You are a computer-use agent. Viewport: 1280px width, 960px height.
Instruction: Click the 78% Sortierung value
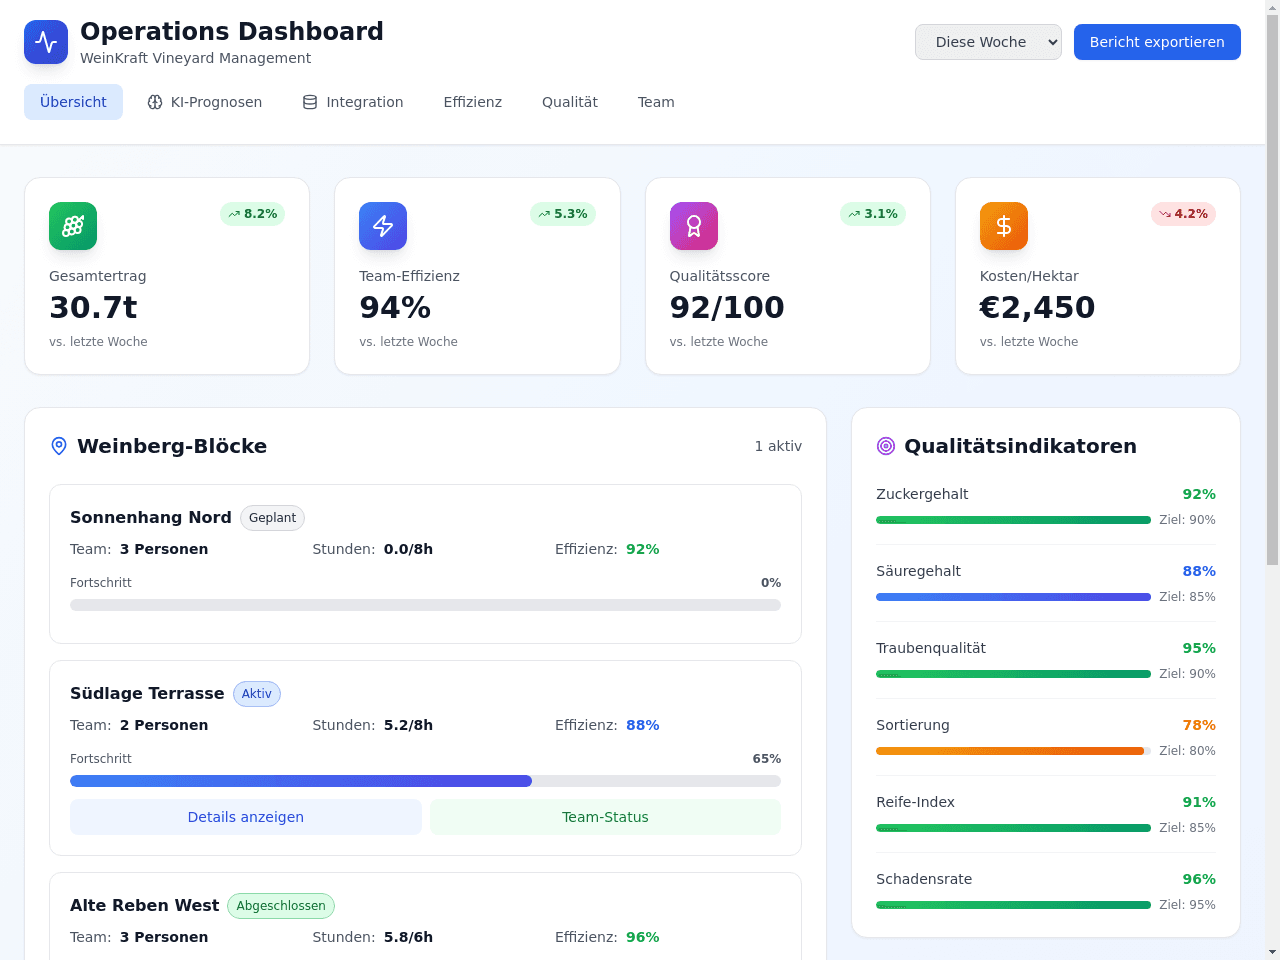[1199, 725]
